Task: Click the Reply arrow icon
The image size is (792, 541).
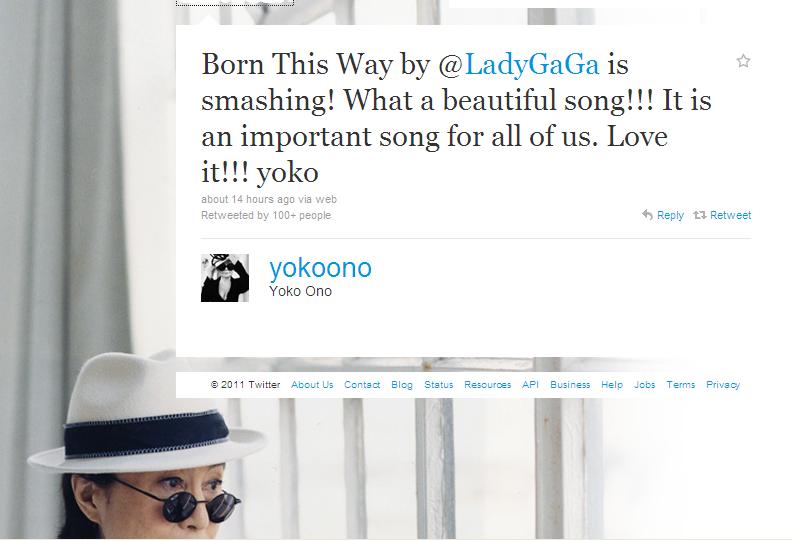Action: [x=648, y=215]
